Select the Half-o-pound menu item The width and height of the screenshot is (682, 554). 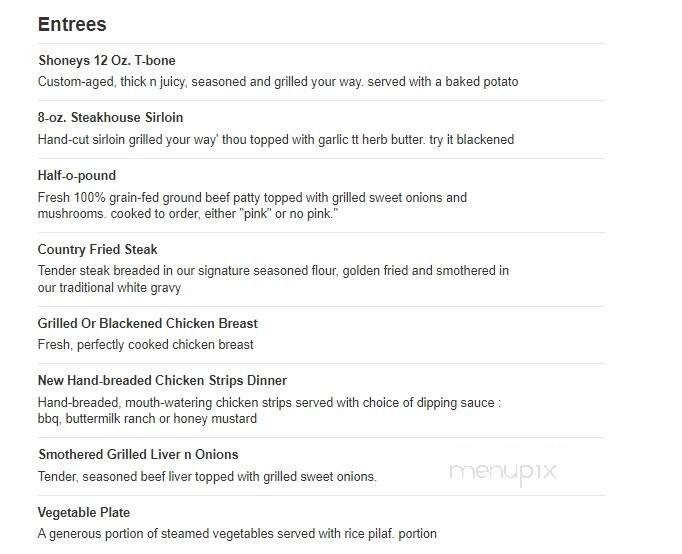pos(77,175)
